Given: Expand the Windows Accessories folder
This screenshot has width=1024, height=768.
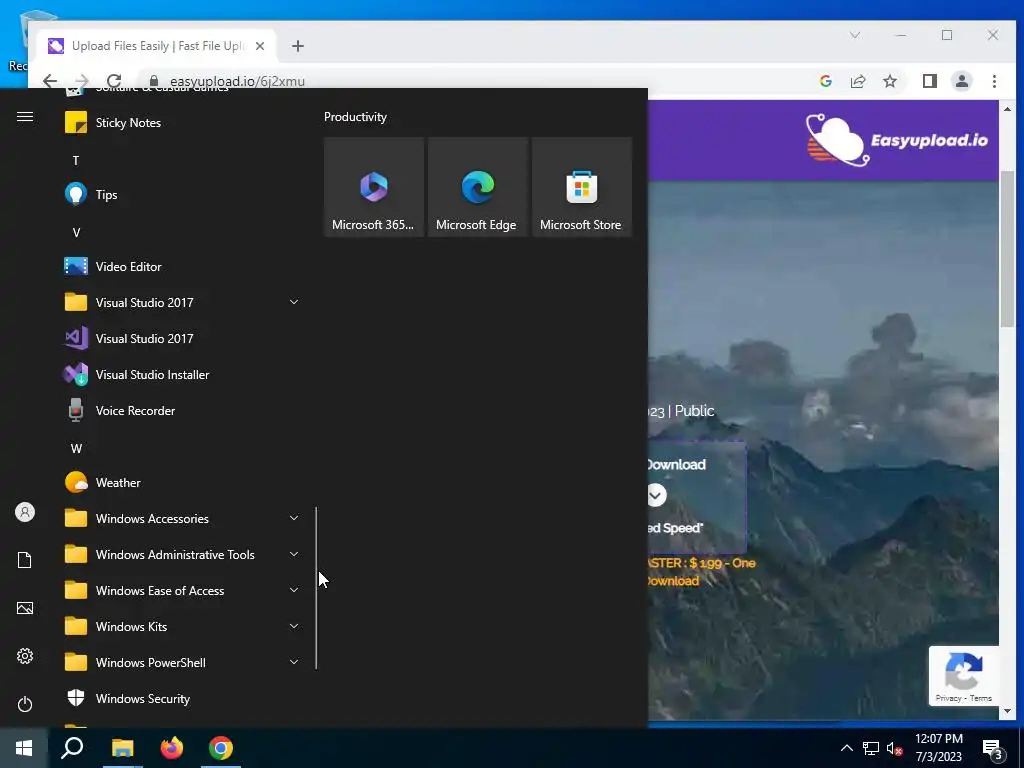Looking at the screenshot, I should click(x=183, y=519).
